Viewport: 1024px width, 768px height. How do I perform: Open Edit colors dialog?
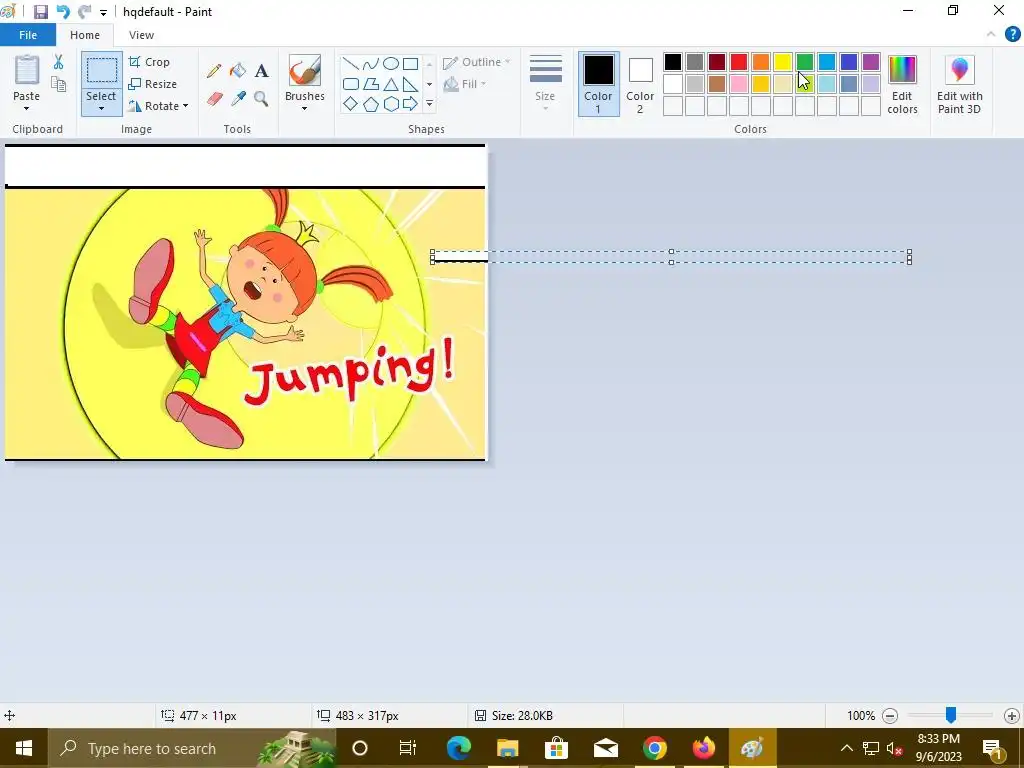coord(902,84)
